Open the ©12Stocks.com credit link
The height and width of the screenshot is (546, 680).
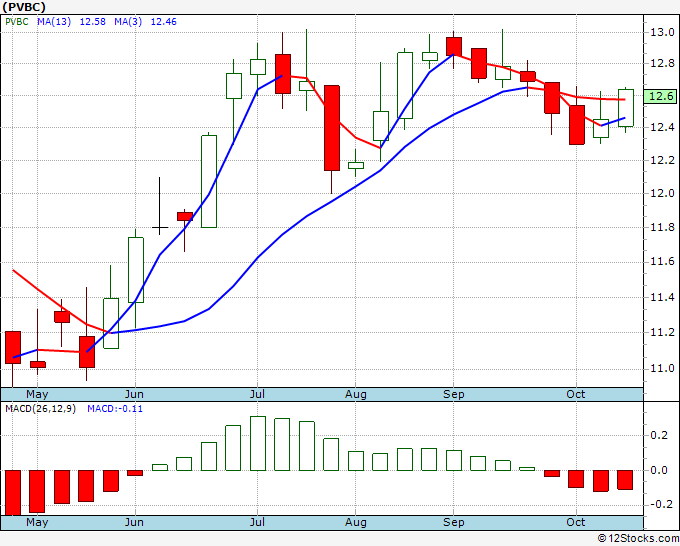(x=638, y=538)
